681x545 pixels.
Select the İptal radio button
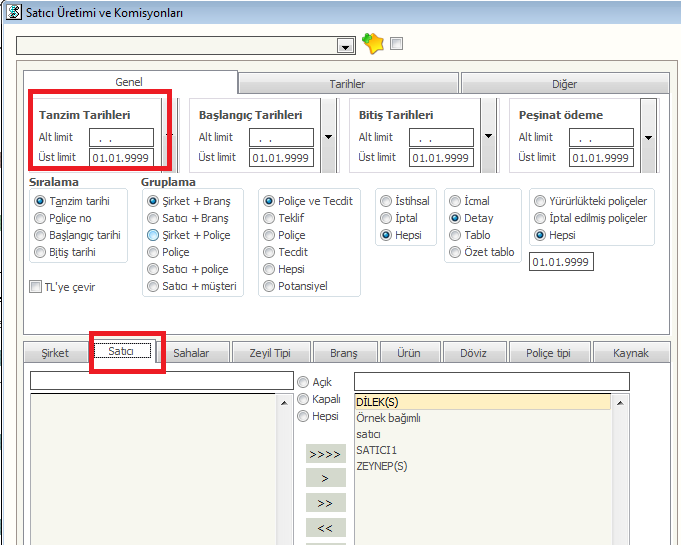click(386, 218)
